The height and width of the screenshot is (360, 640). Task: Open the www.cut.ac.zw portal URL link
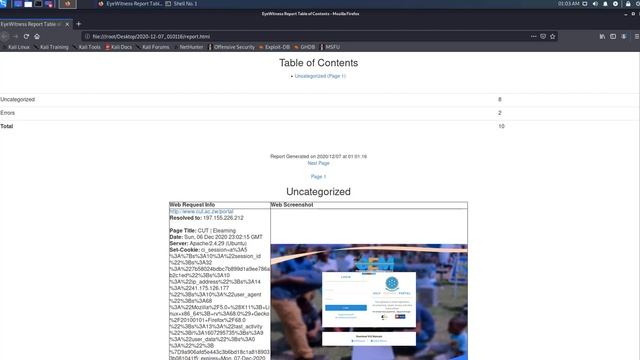coord(201,211)
